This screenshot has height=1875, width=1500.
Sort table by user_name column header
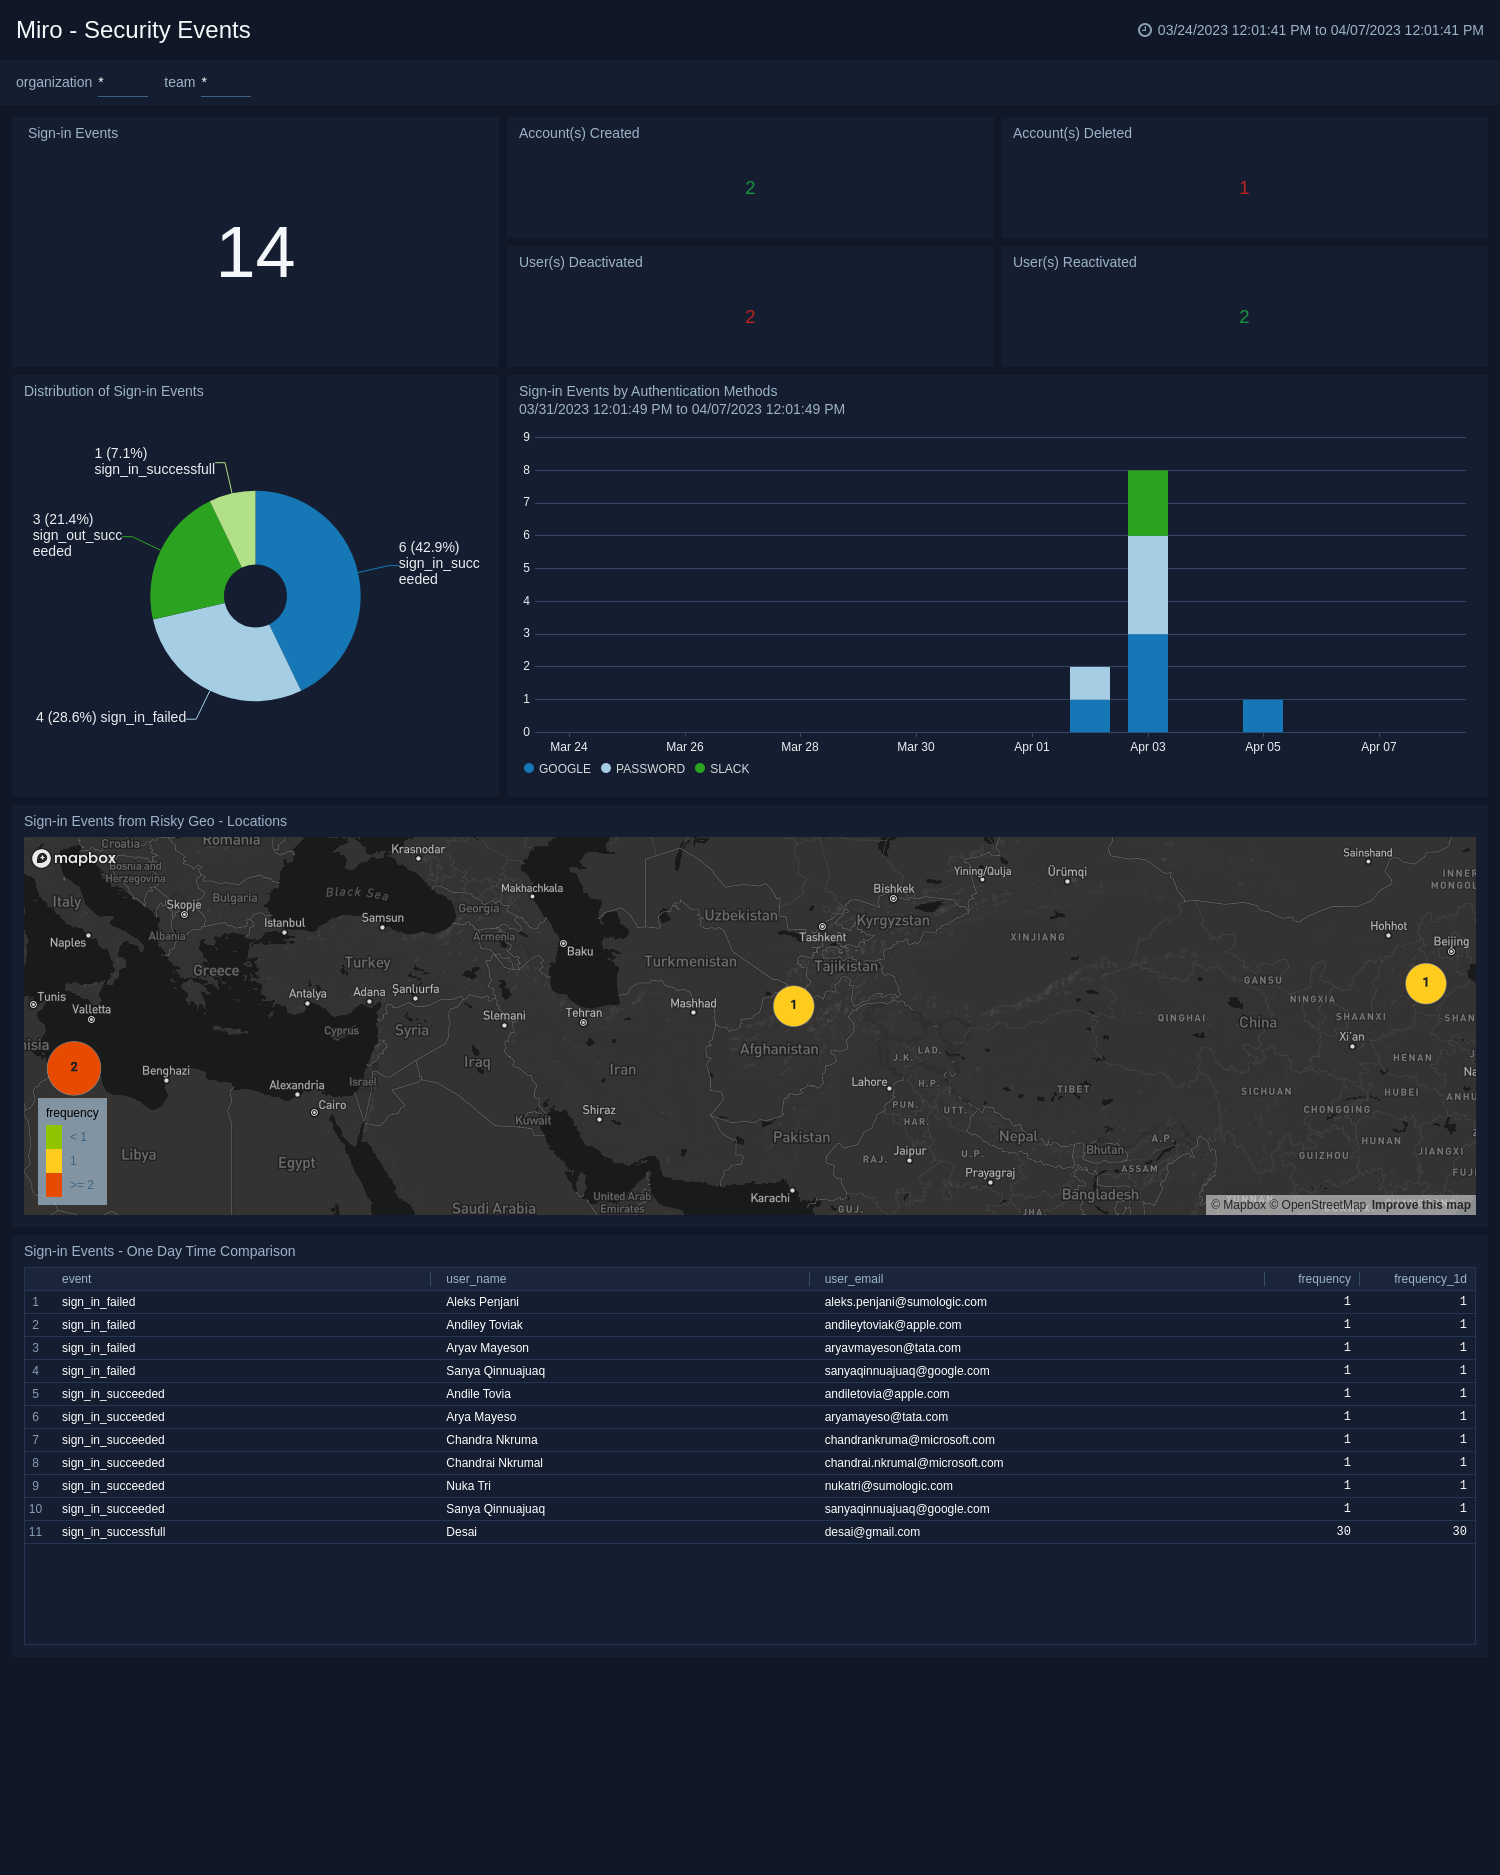476,1279
